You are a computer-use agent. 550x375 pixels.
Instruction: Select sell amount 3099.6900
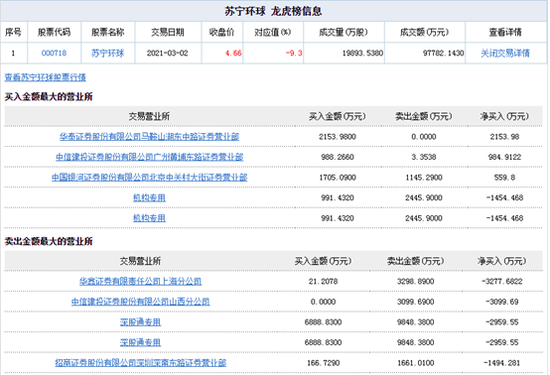tap(416, 301)
